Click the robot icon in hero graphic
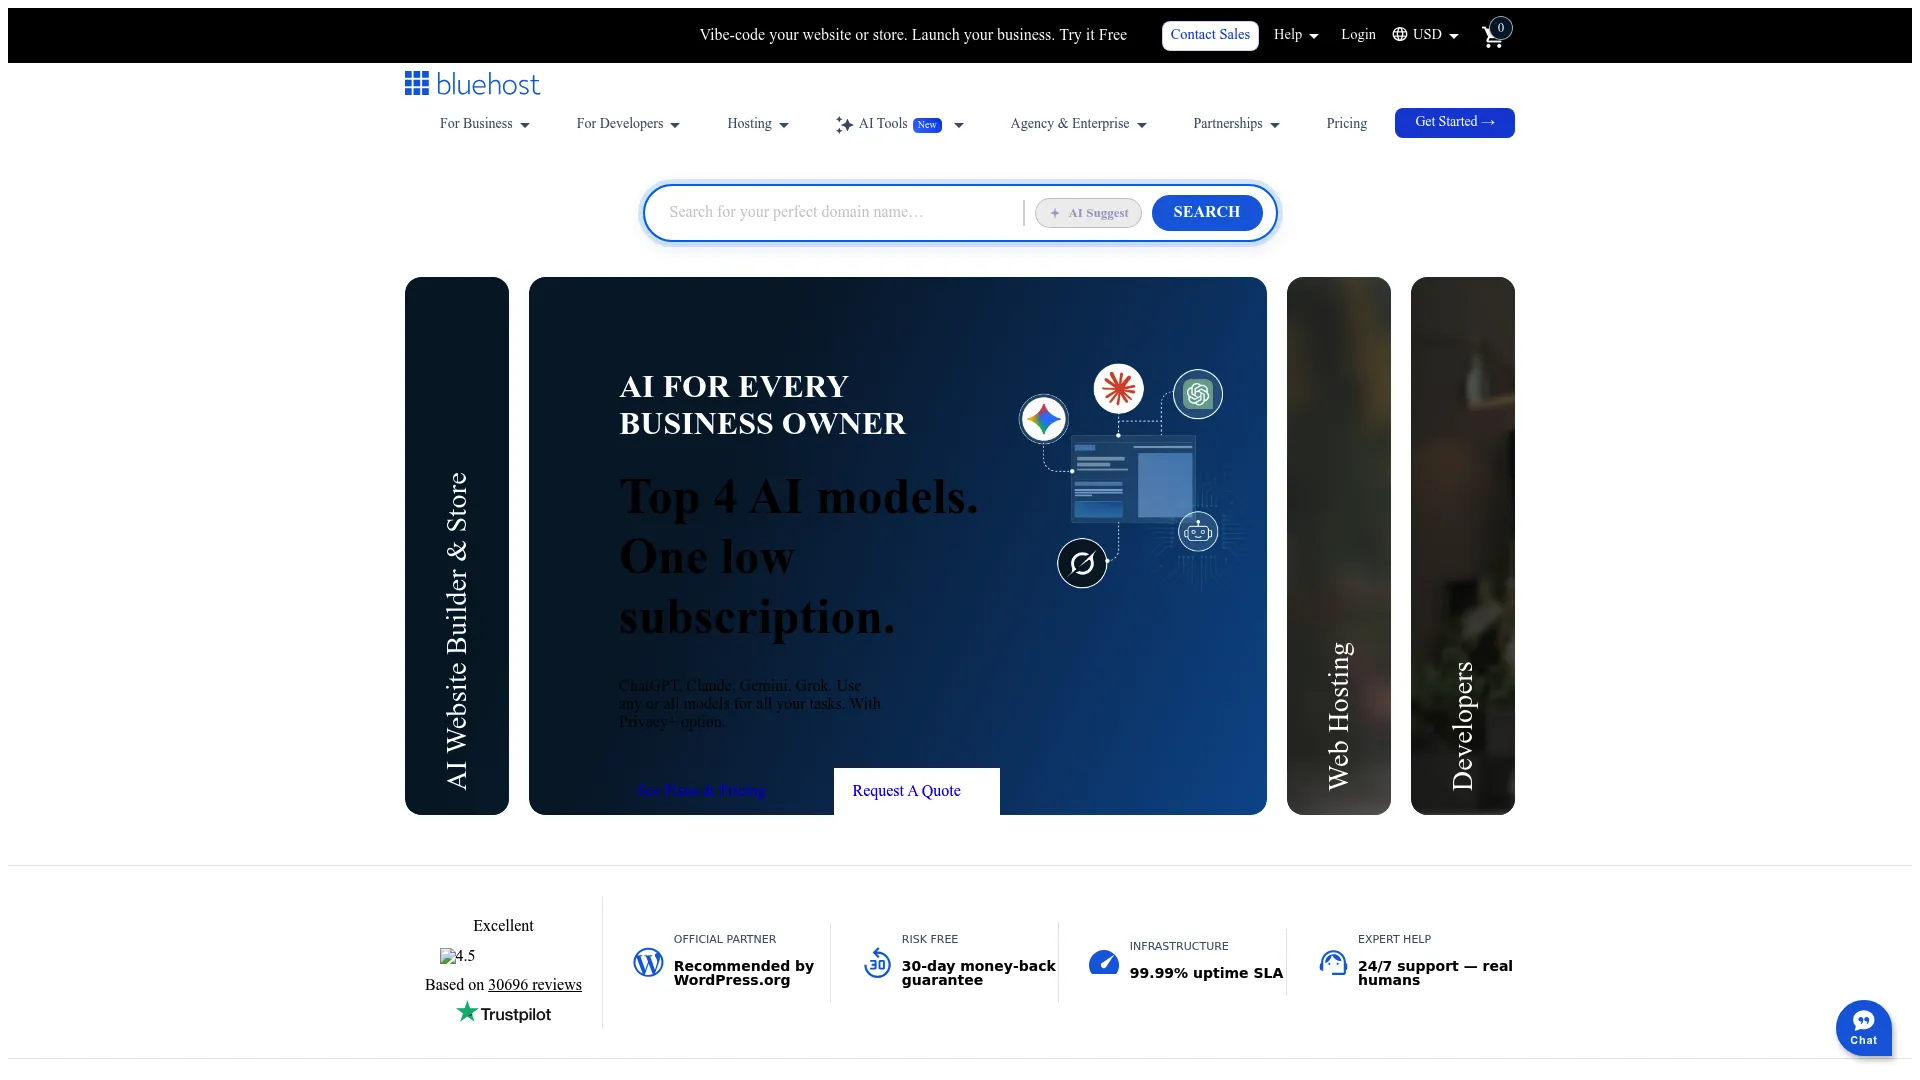The image size is (1920, 1080). [x=1197, y=531]
